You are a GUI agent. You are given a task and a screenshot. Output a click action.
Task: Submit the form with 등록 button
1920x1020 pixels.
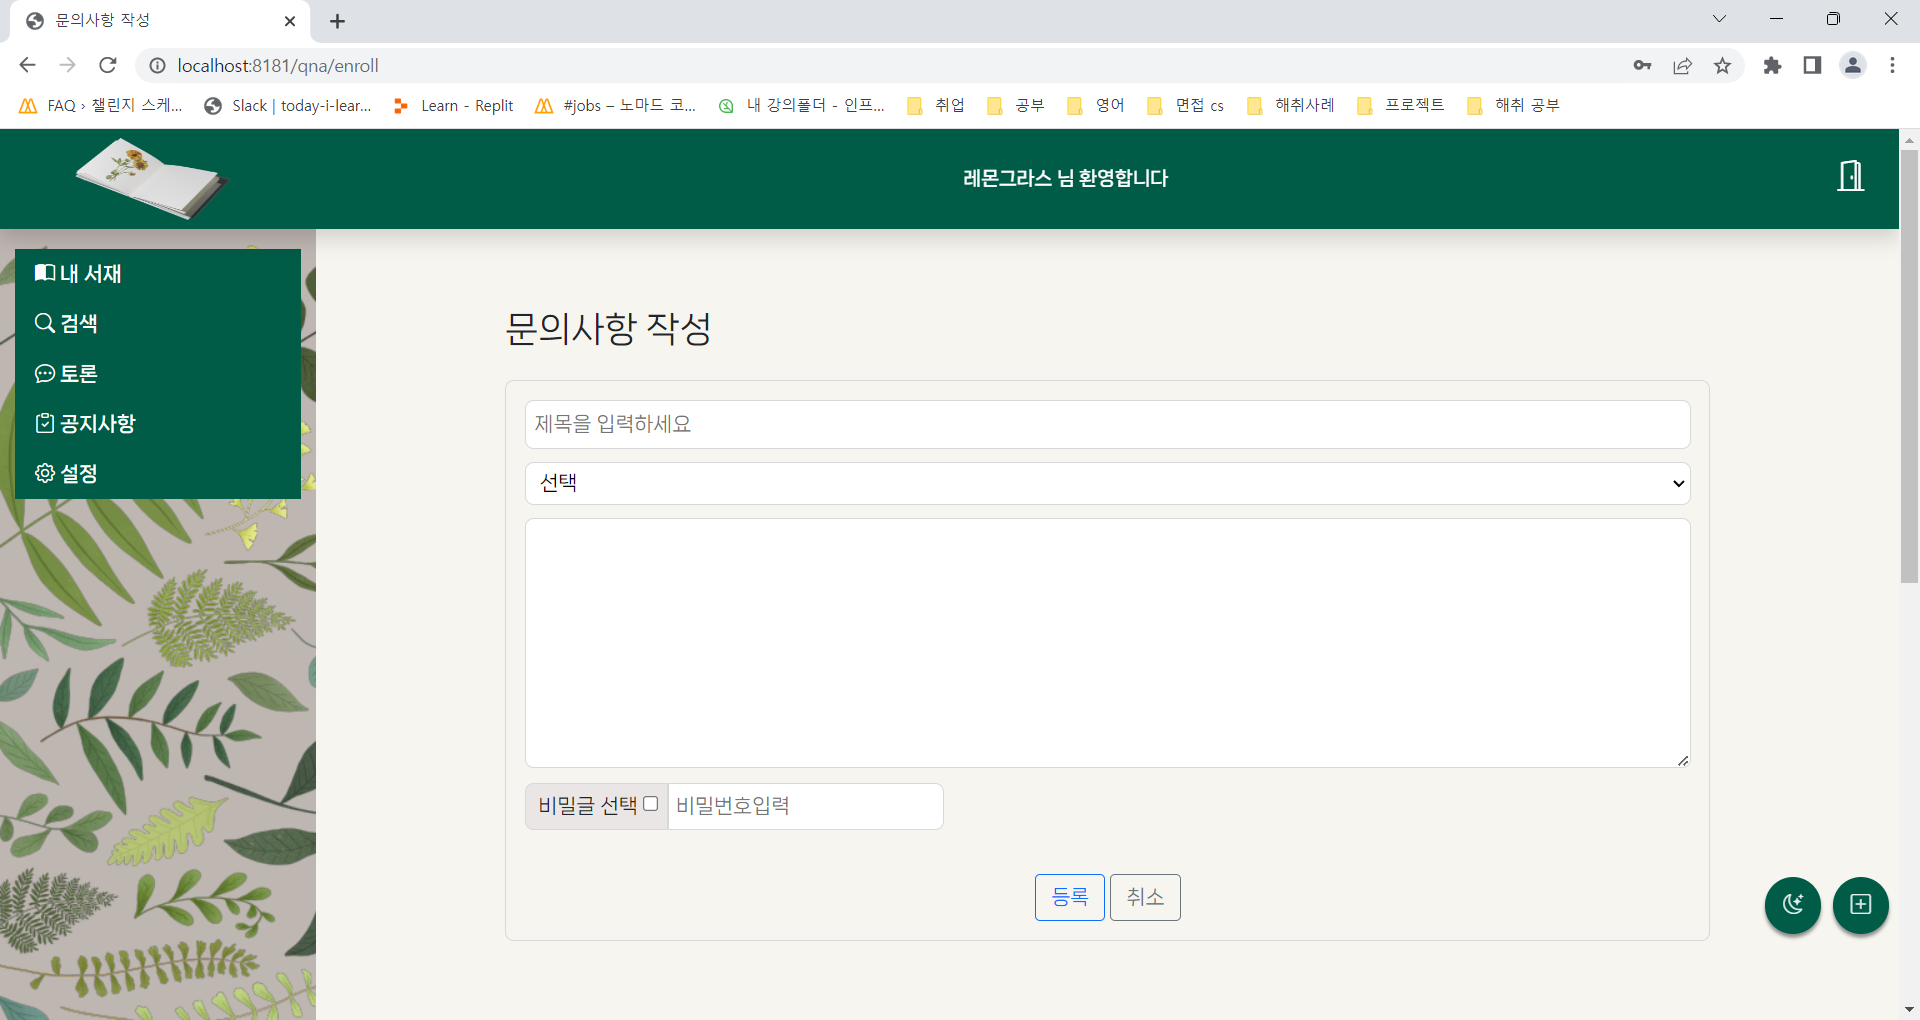click(x=1069, y=897)
